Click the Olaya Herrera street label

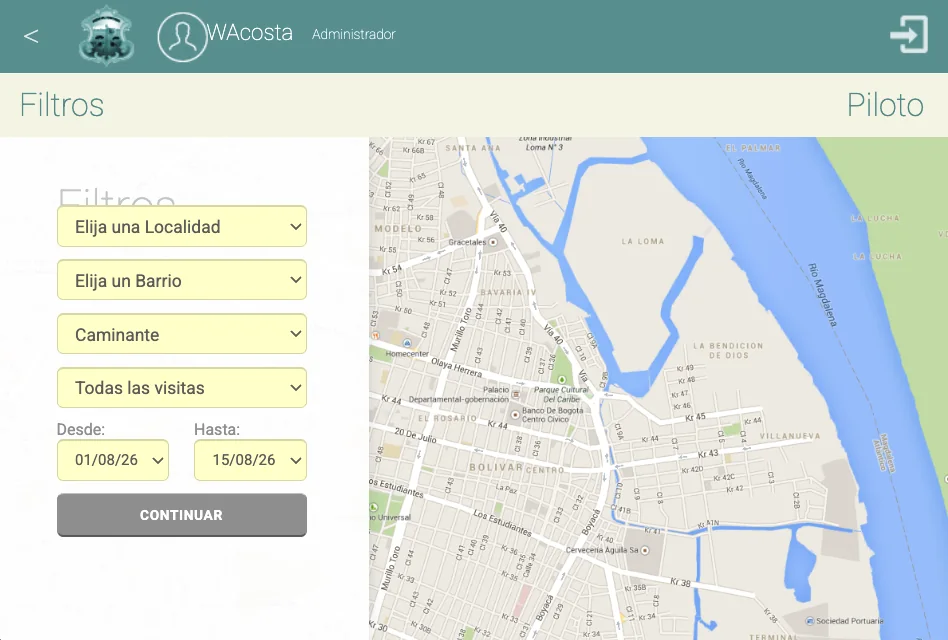456,367
